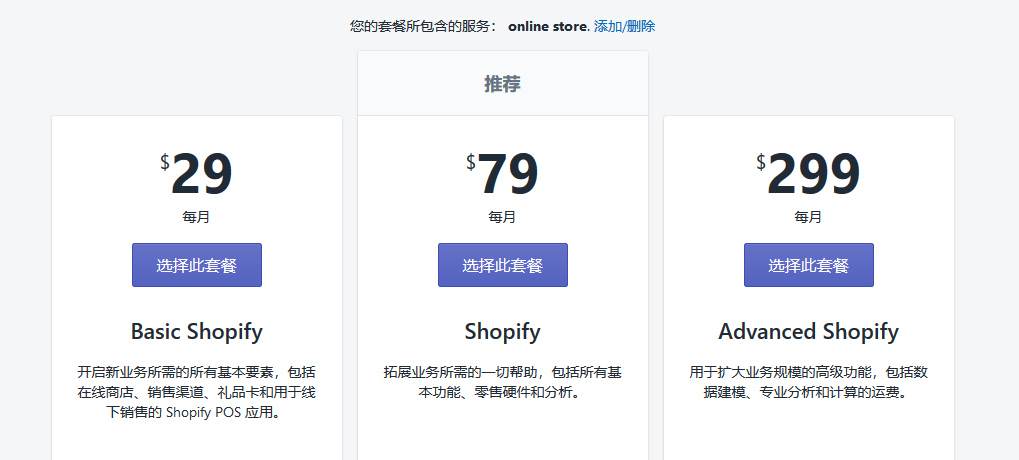Click the $79 price text
This screenshot has width=1019, height=460.
[x=502, y=174]
